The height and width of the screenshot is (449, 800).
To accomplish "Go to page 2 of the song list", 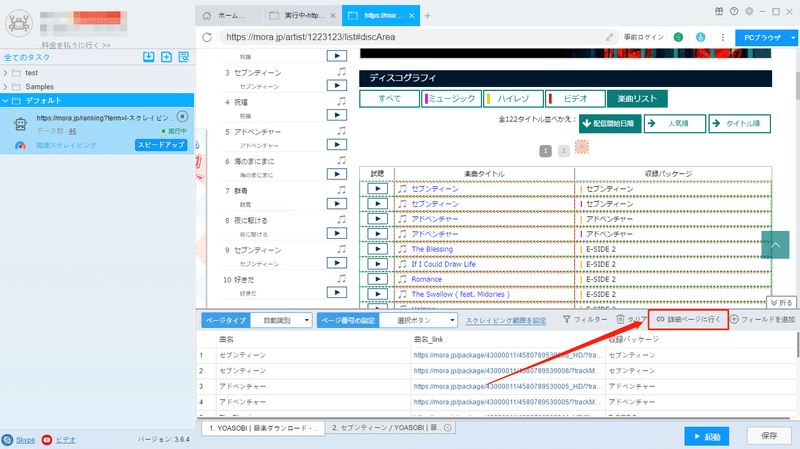I will point(563,151).
